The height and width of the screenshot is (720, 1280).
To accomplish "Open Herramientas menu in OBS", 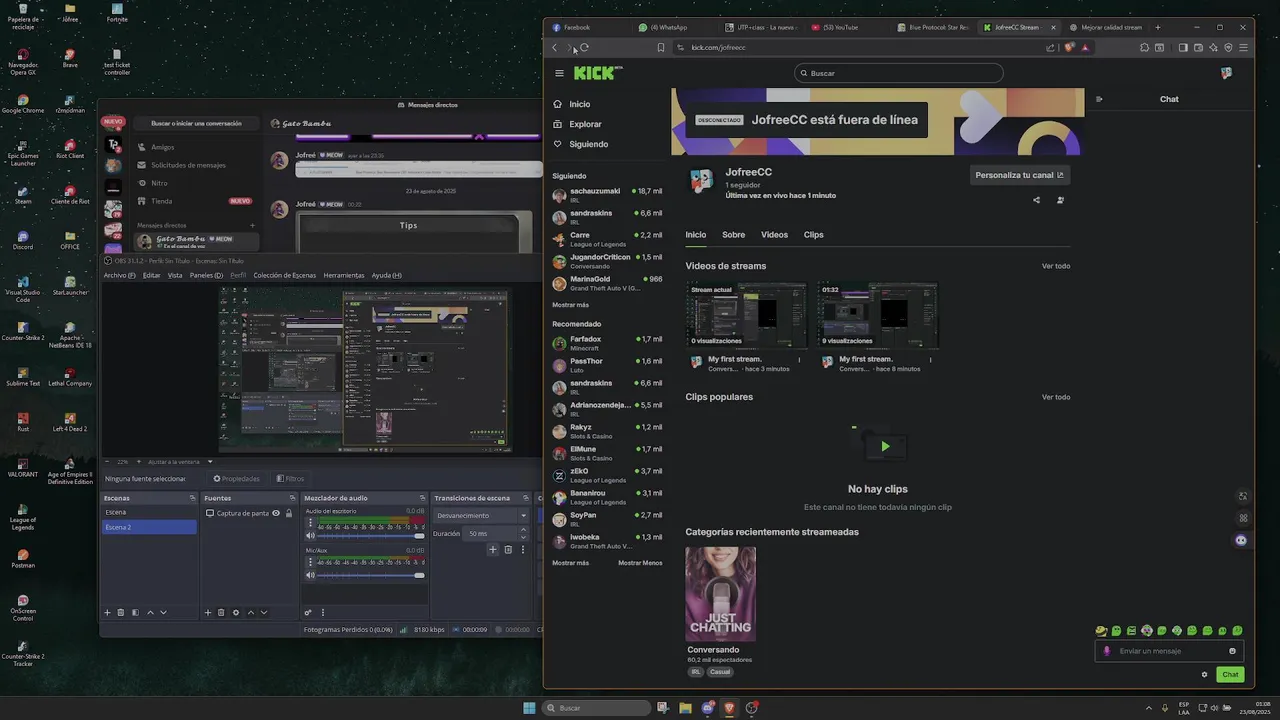I will point(343,275).
